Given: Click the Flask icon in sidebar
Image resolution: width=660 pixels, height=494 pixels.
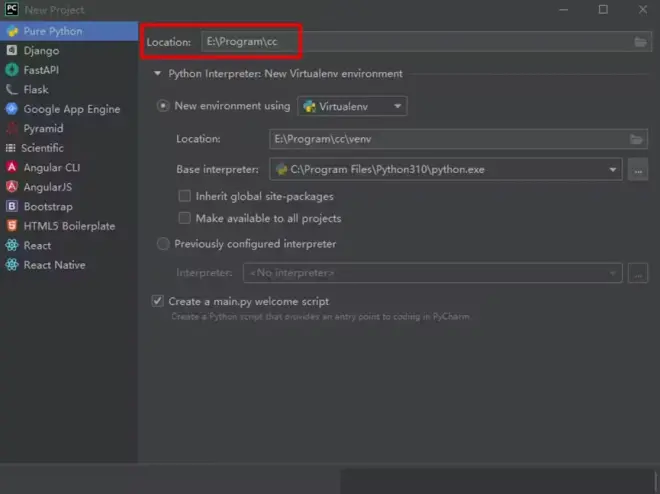Looking at the screenshot, I should pos(12,89).
